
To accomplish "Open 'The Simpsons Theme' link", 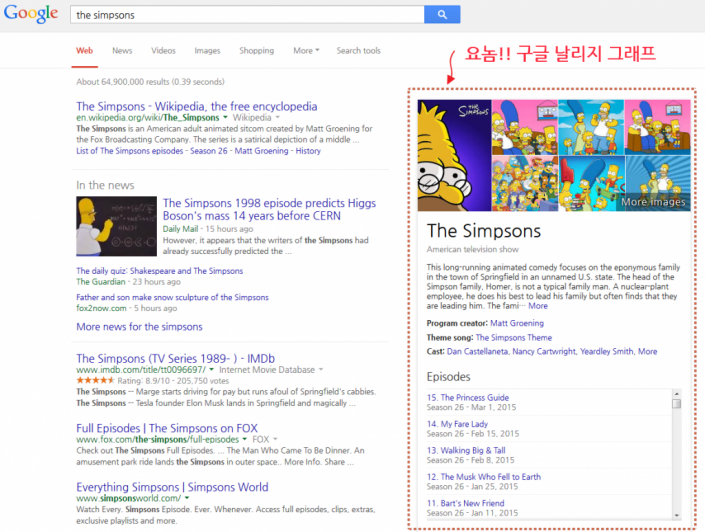I will pos(513,337).
